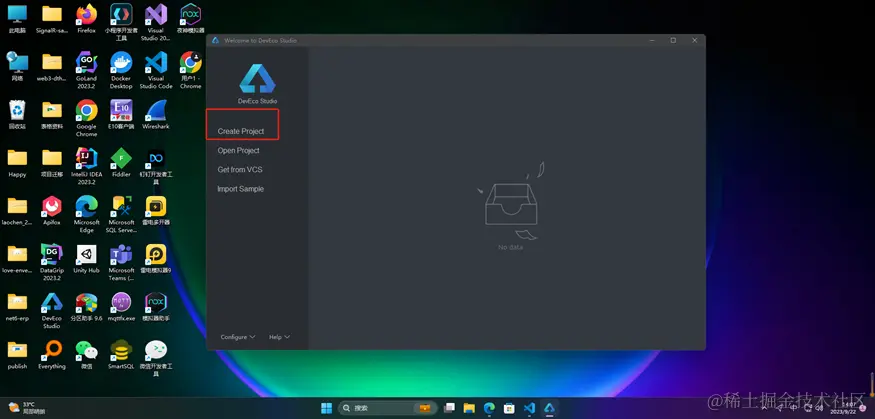Screen dimensions: 875x419
Task: Select the SmartSQL desktop icon
Action: click(x=121, y=355)
